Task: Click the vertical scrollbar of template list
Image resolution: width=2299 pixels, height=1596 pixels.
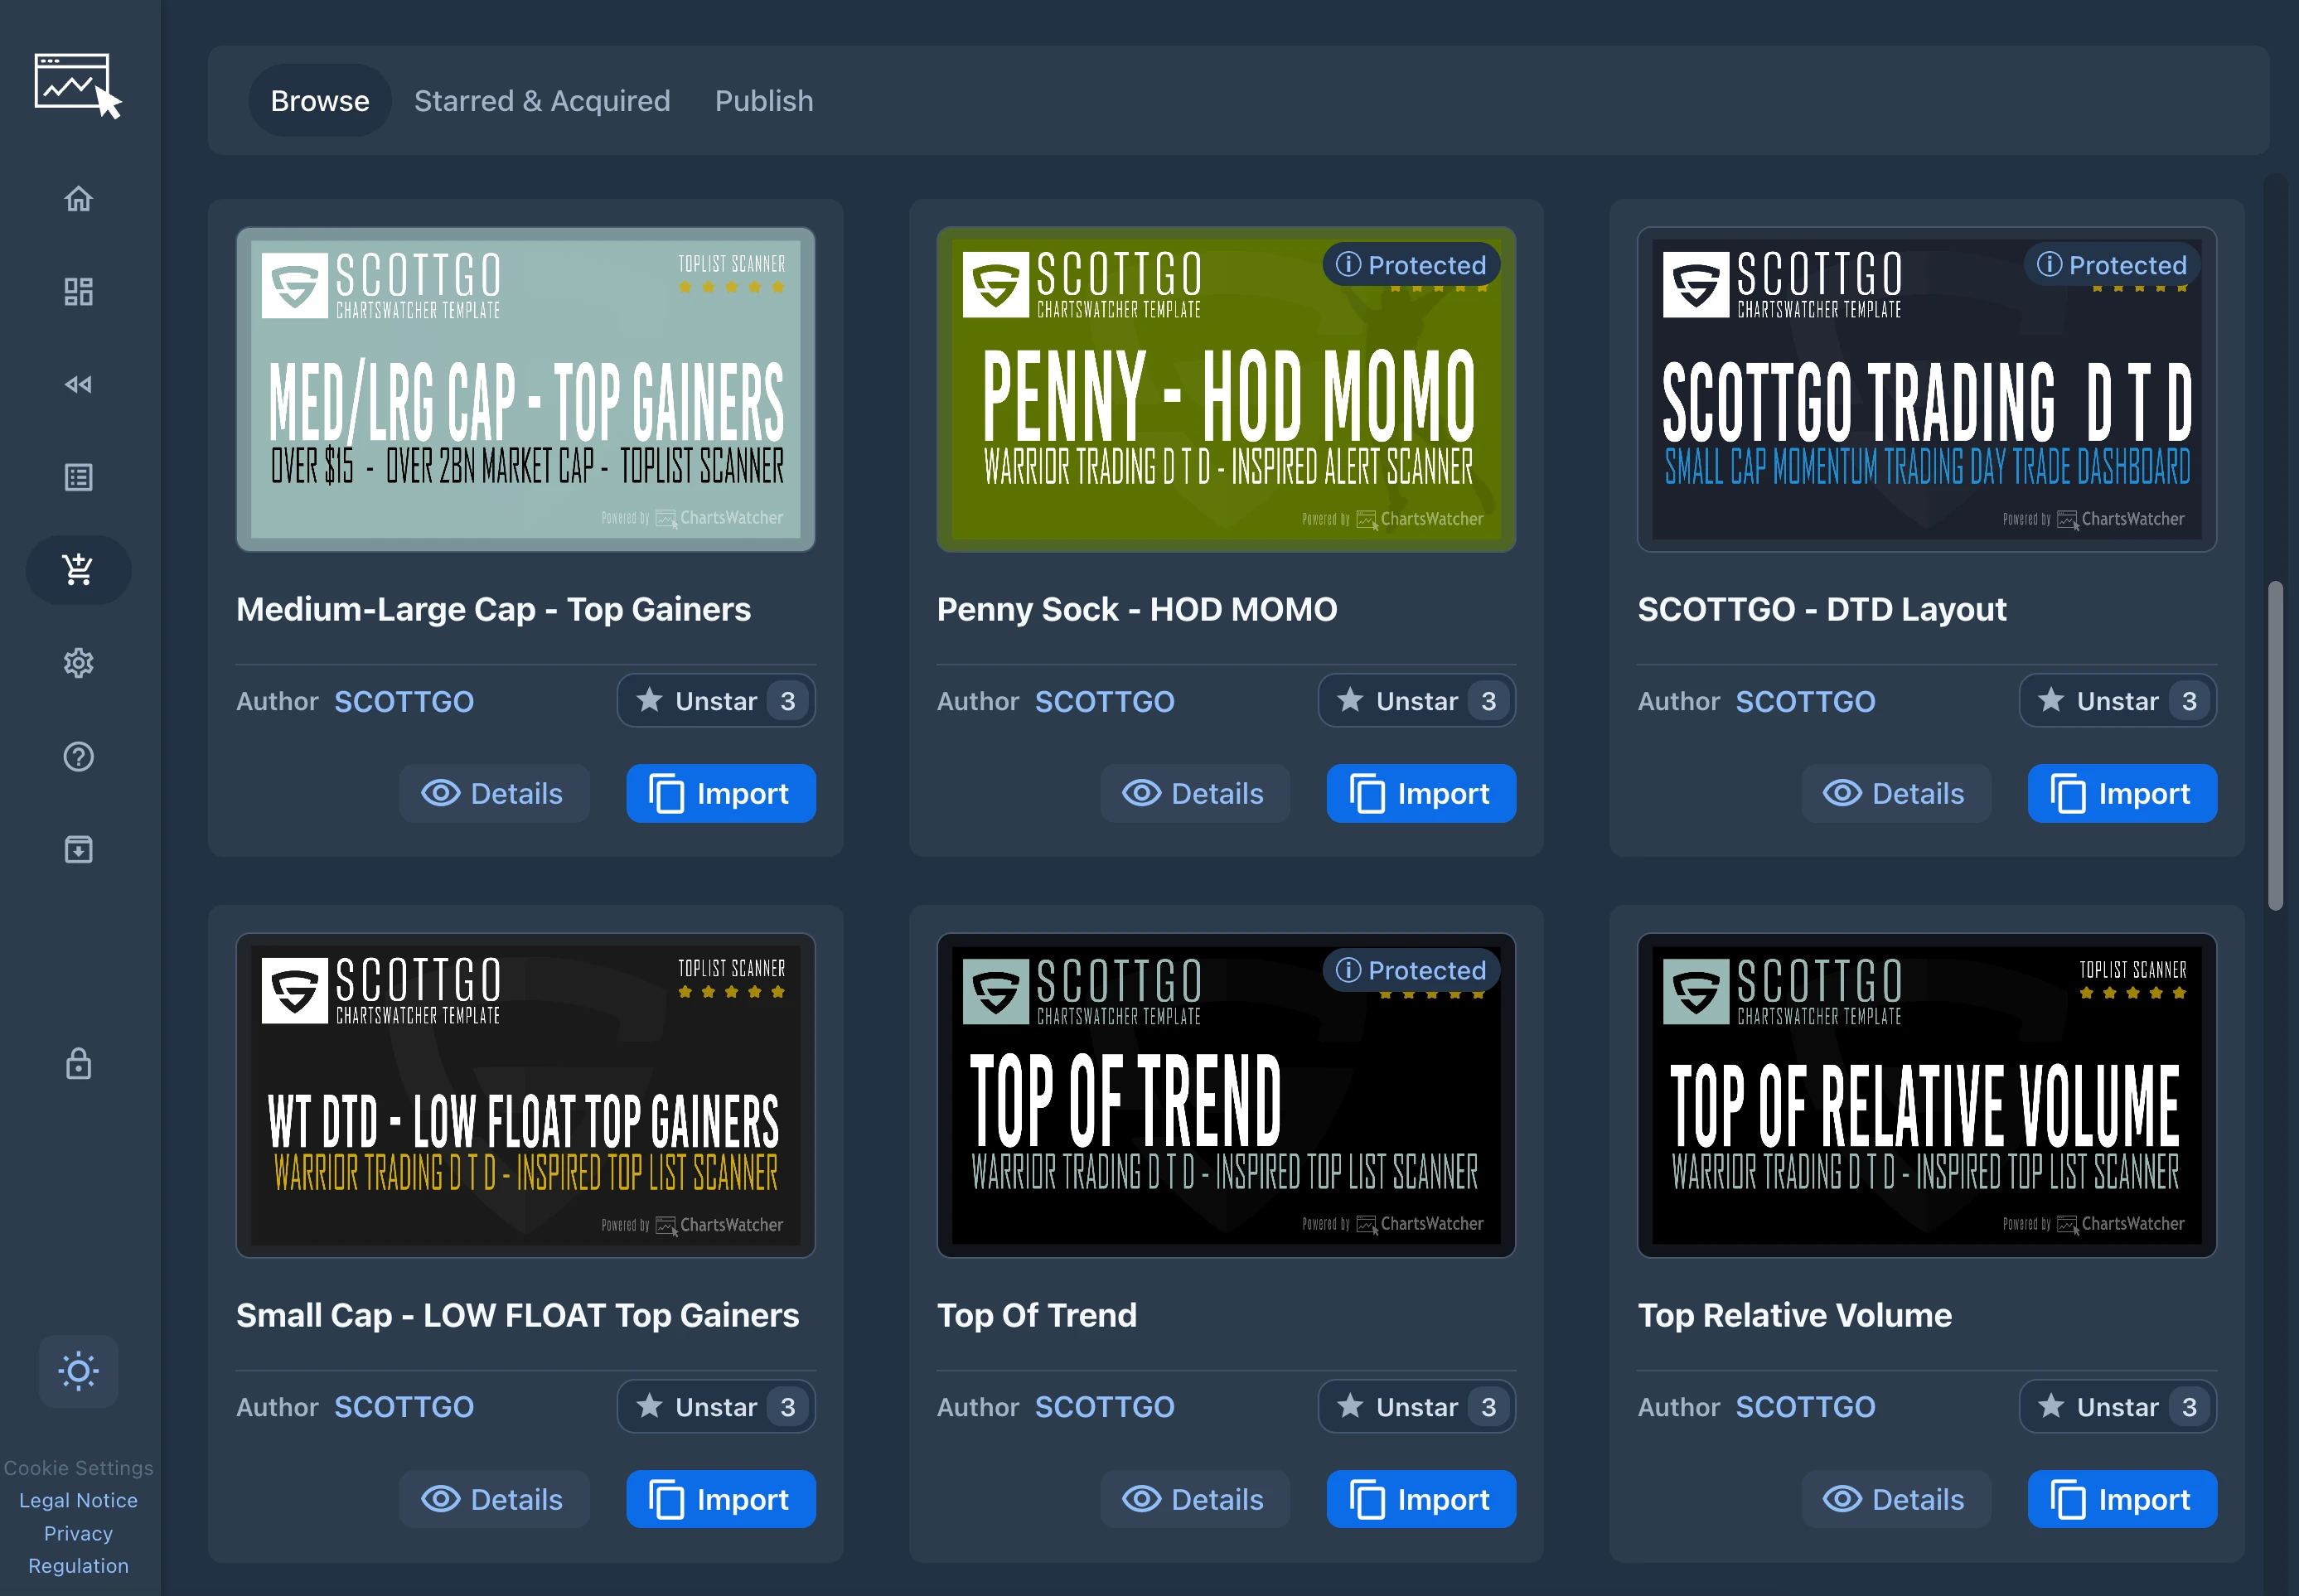Action: (x=2276, y=746)
